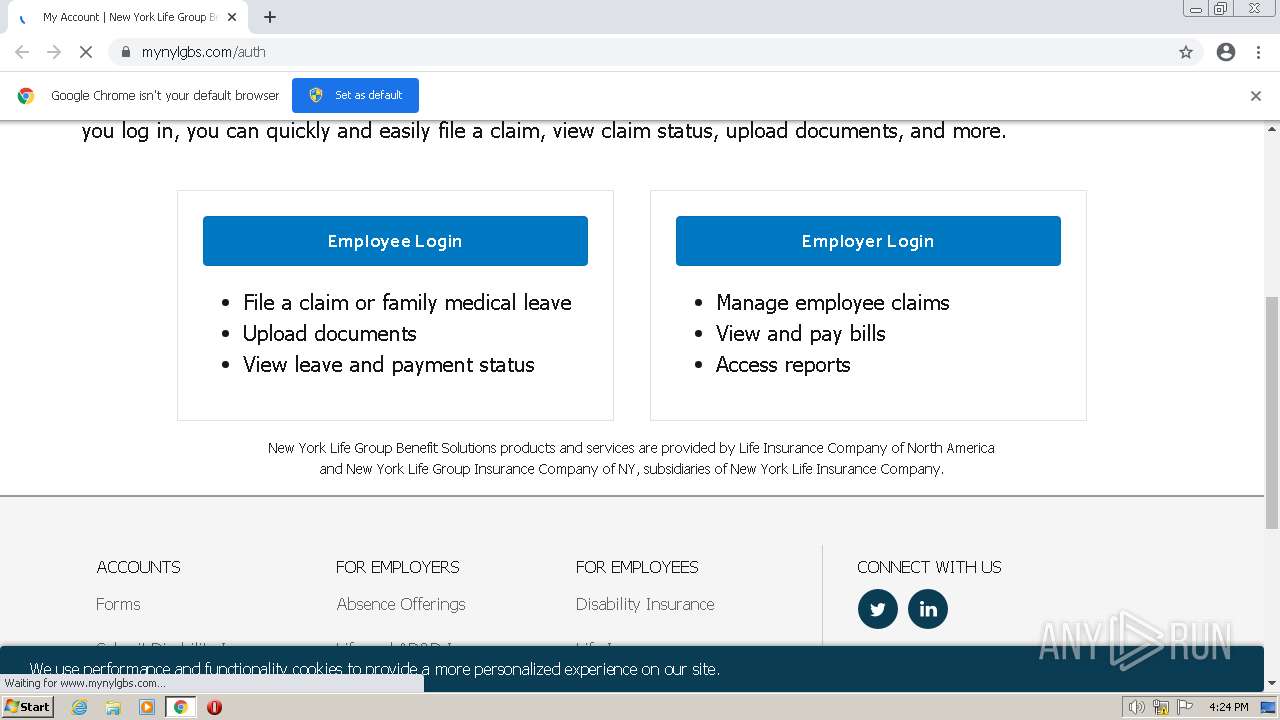This screenshot has height=720, width=1280.
Task: Click the scrollbar down arrow
Action: [x=1272, y=683]
